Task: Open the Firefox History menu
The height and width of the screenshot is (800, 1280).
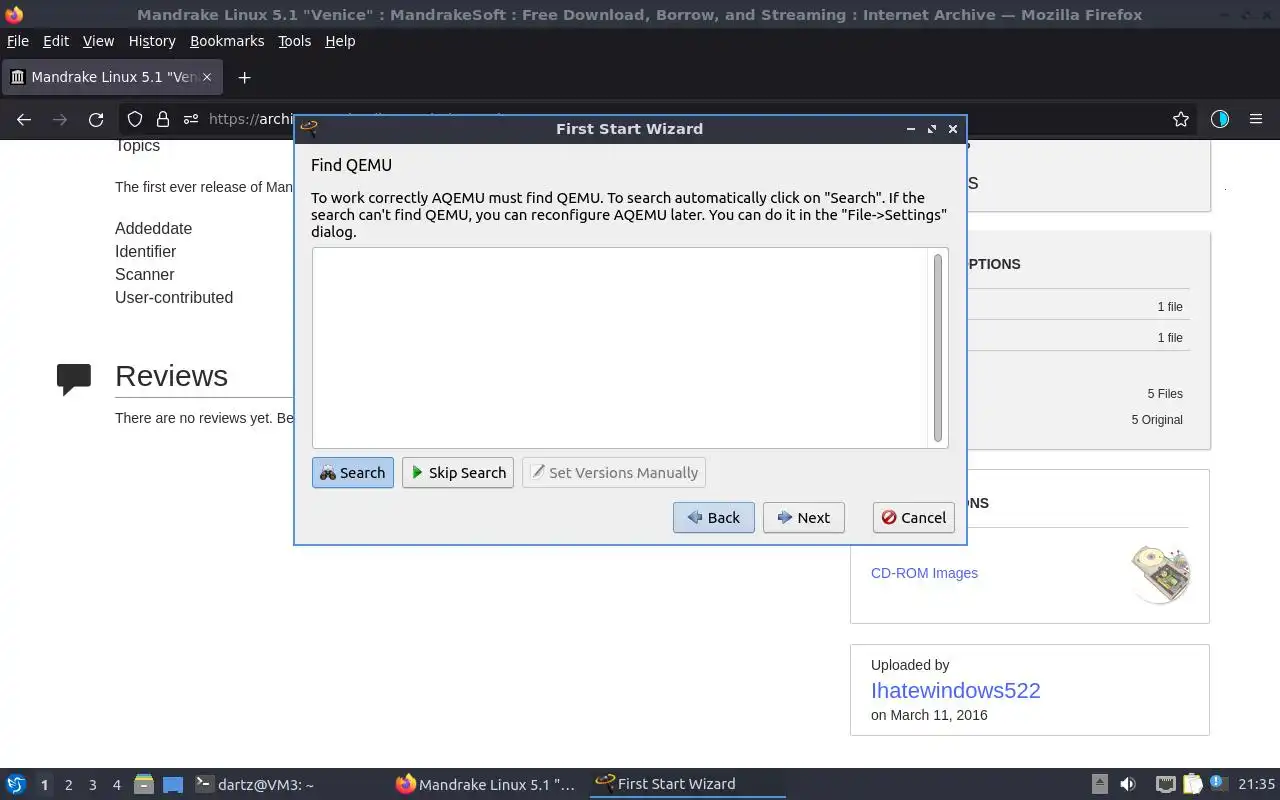Action: pos(152,41)
